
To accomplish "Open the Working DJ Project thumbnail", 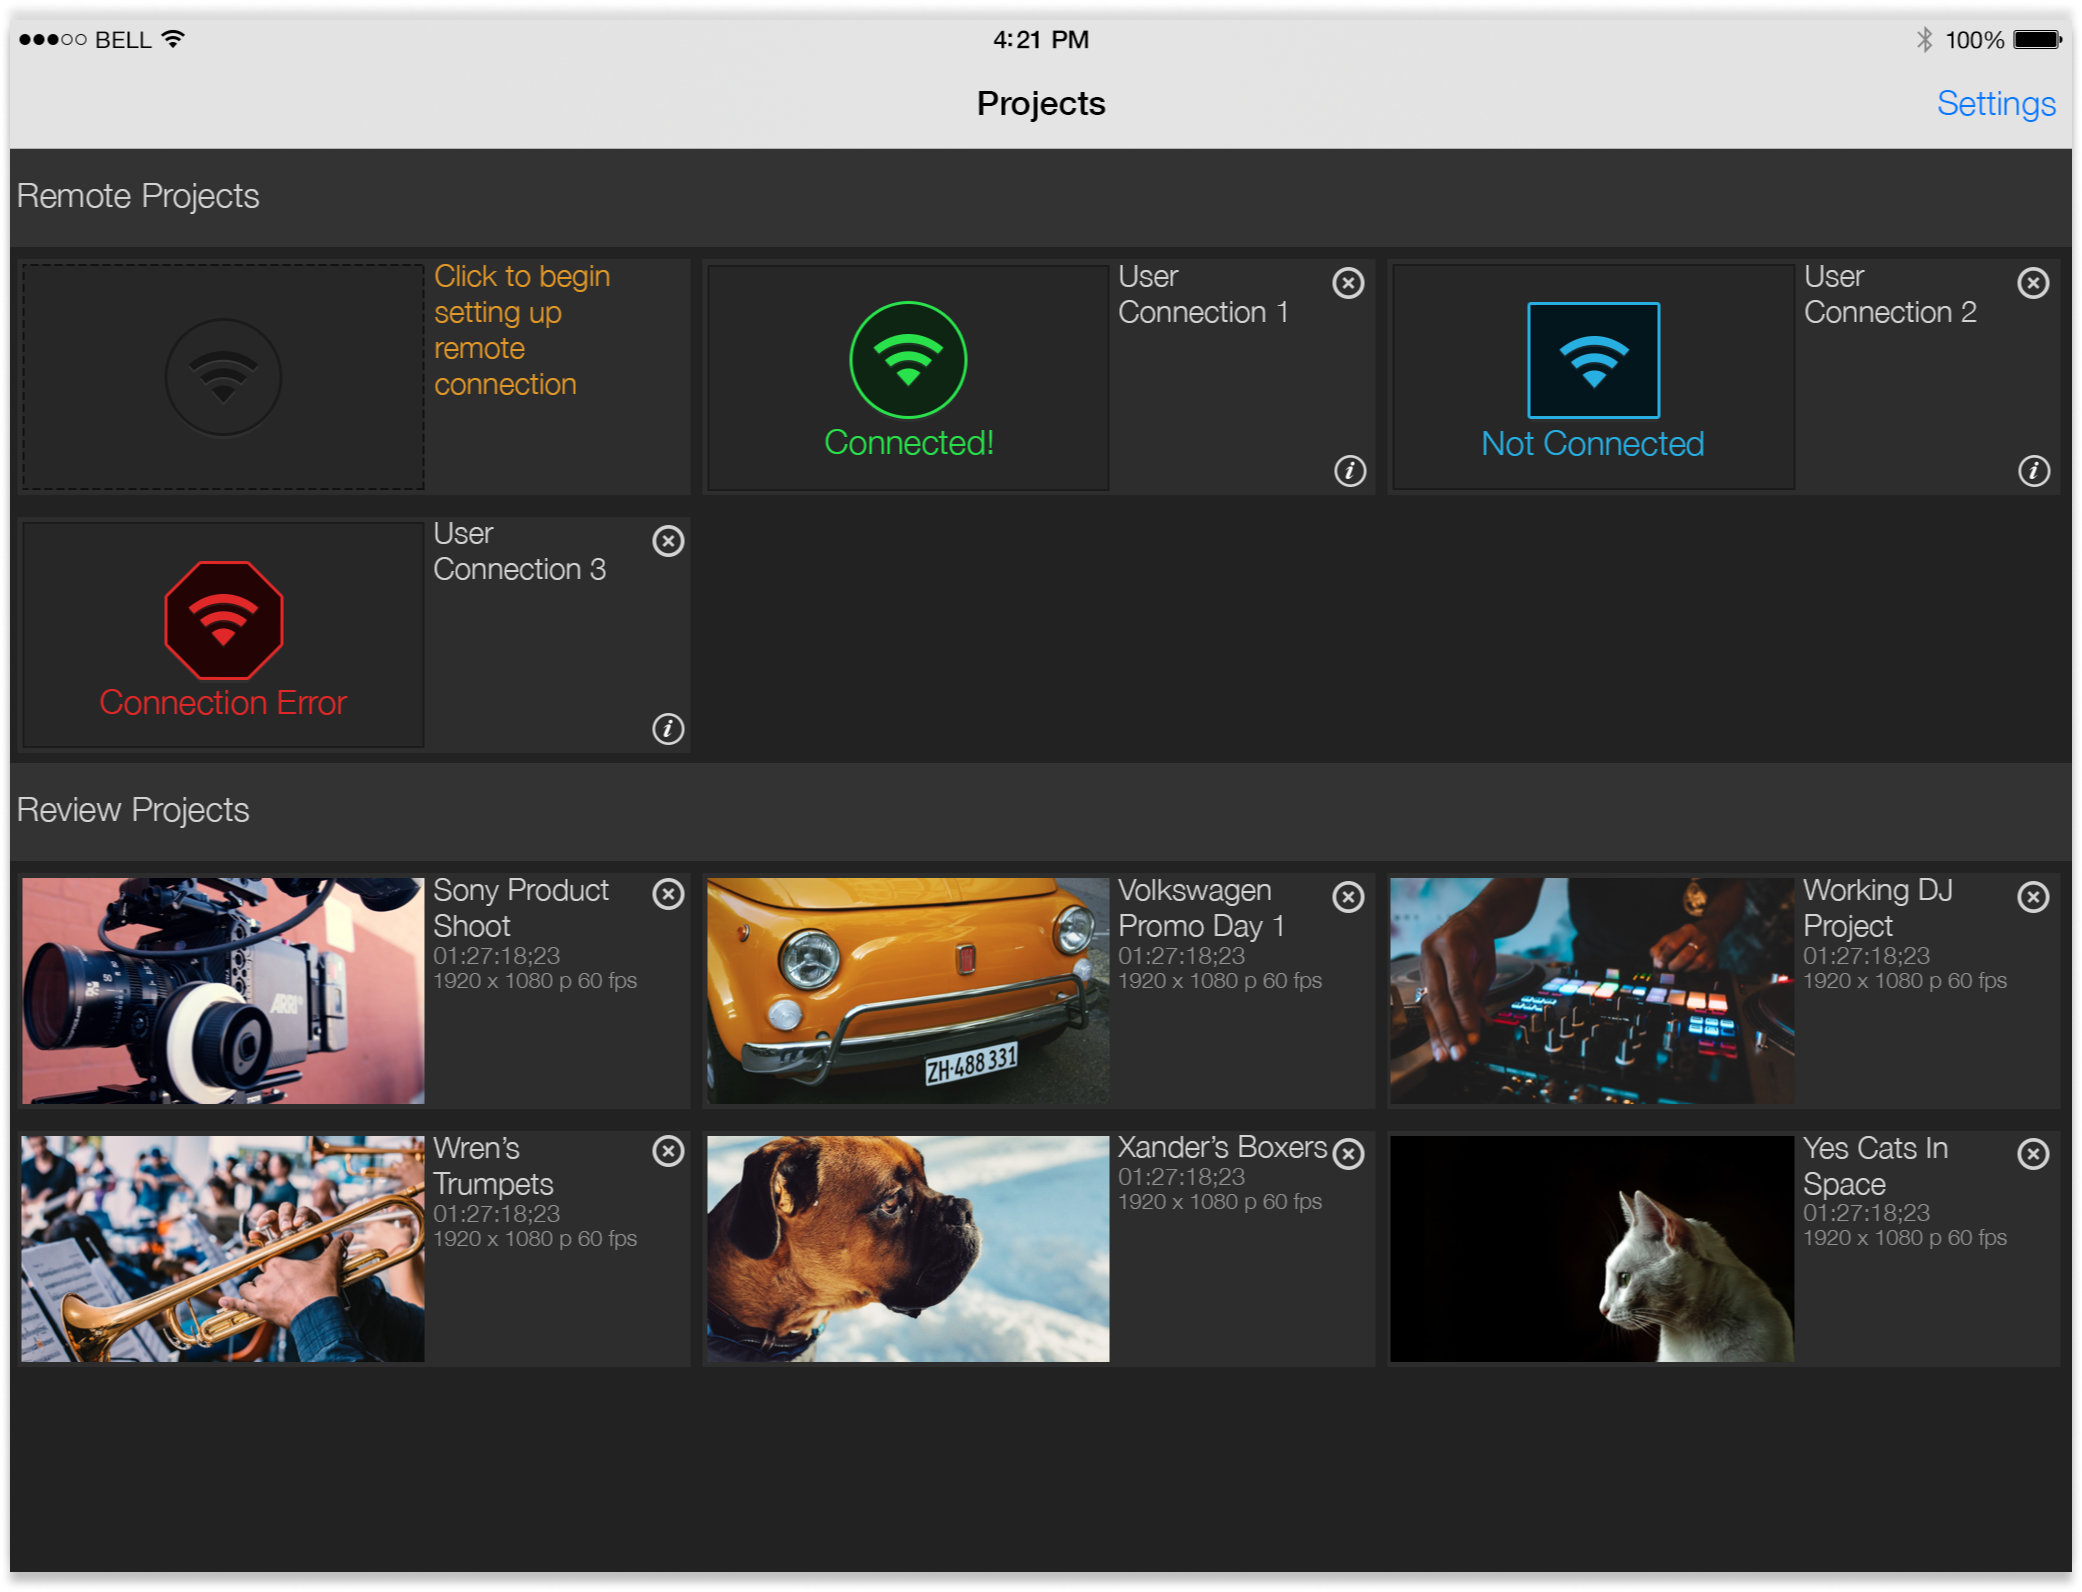I will [1591, 991].
